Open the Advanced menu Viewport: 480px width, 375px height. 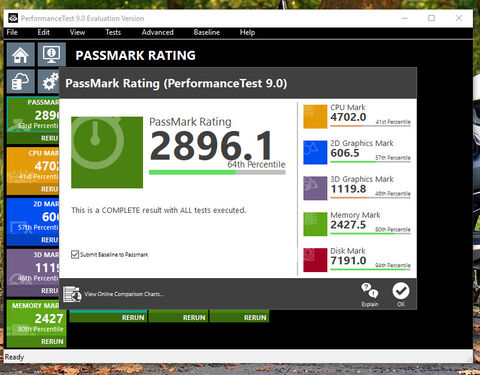coord(157,32)
